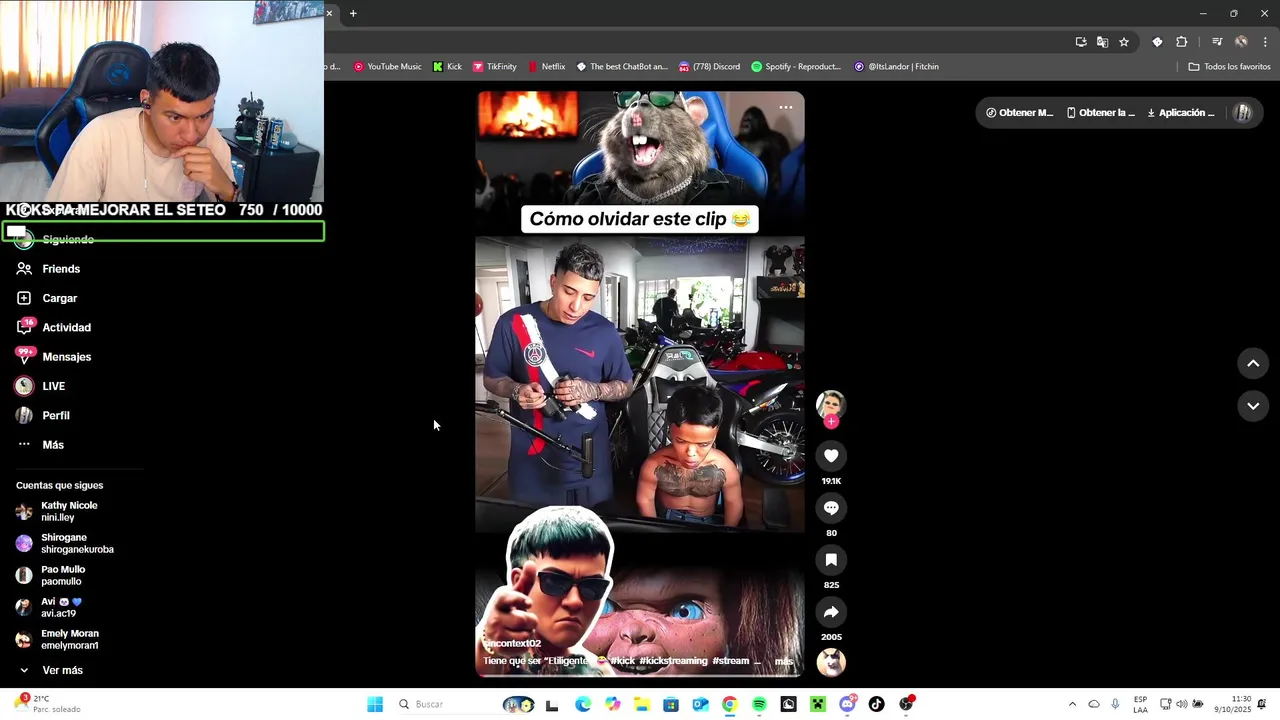1280x720 pixels.
Task: Open the creator's profile avatar
Action: [831, 404]
